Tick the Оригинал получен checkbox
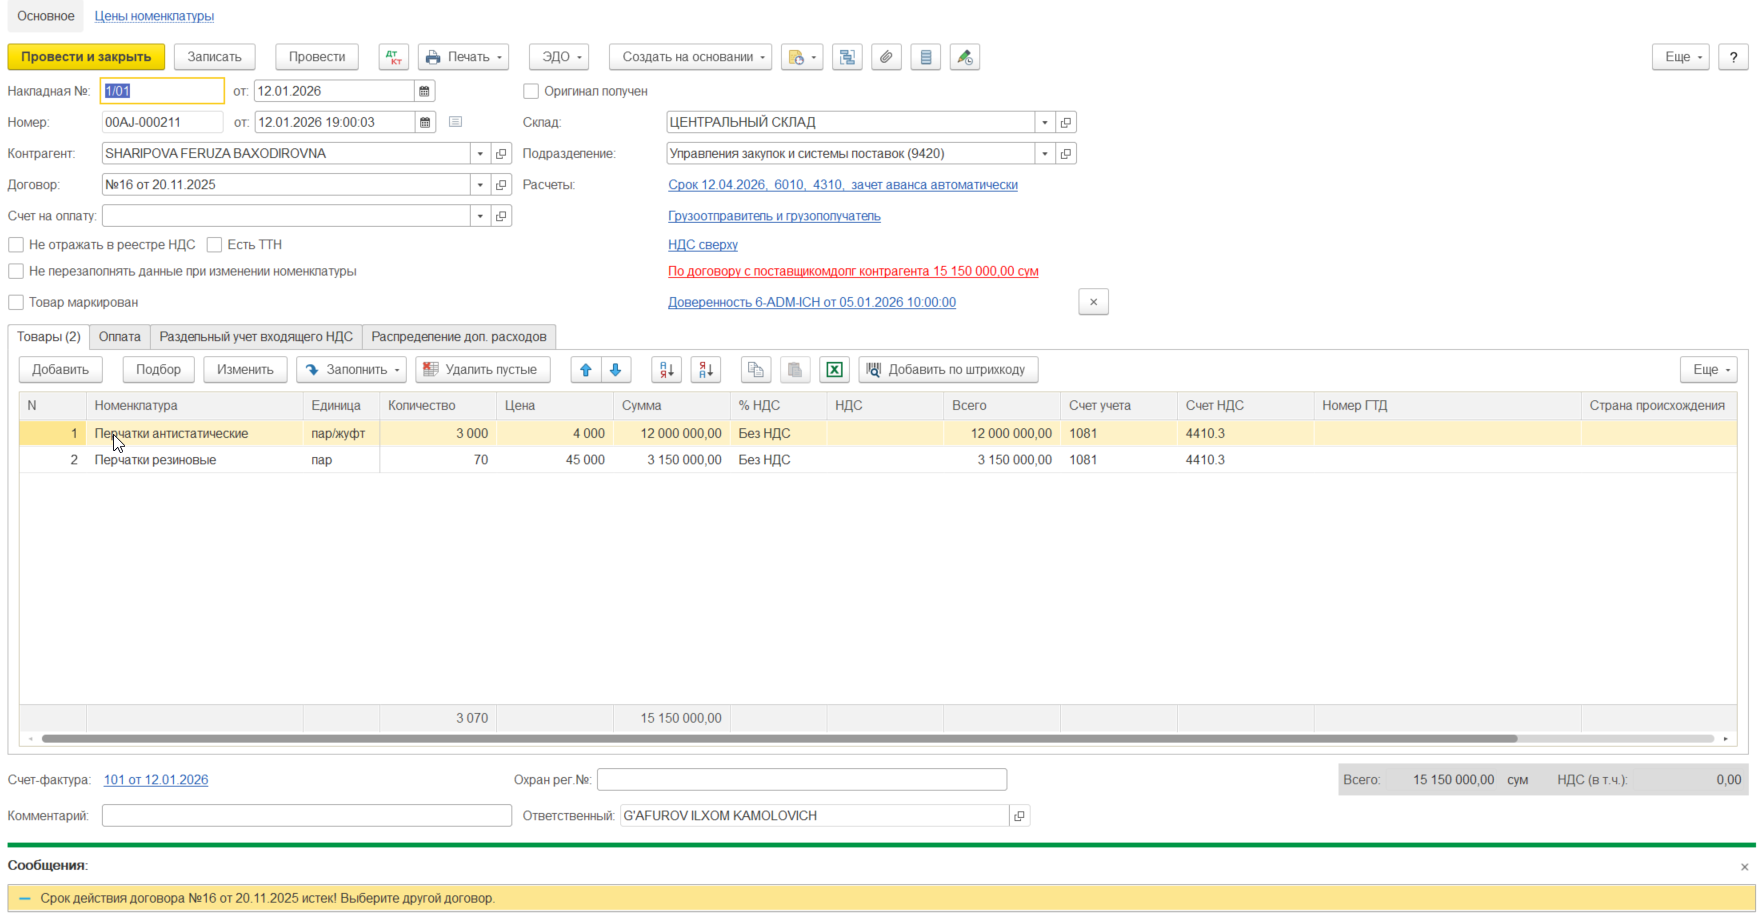The width and height of the screenshot is (1759, 921). pyautogui.click(x=531, y=91)
